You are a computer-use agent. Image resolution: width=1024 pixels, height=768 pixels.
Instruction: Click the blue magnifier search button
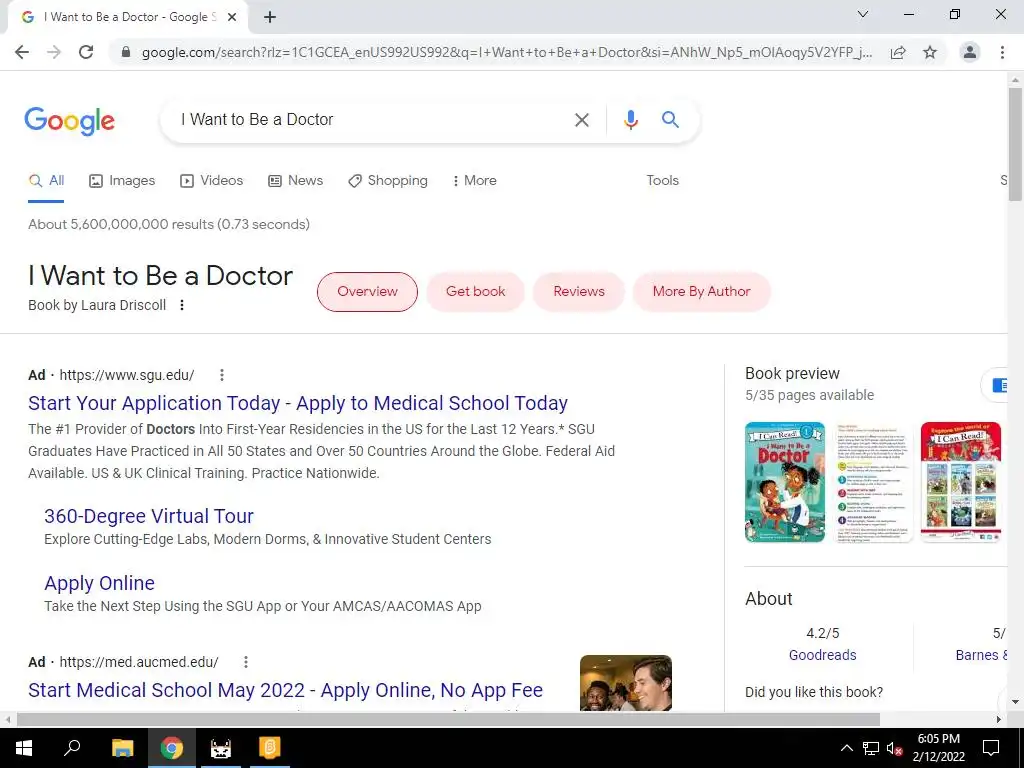tap(670, 120)
